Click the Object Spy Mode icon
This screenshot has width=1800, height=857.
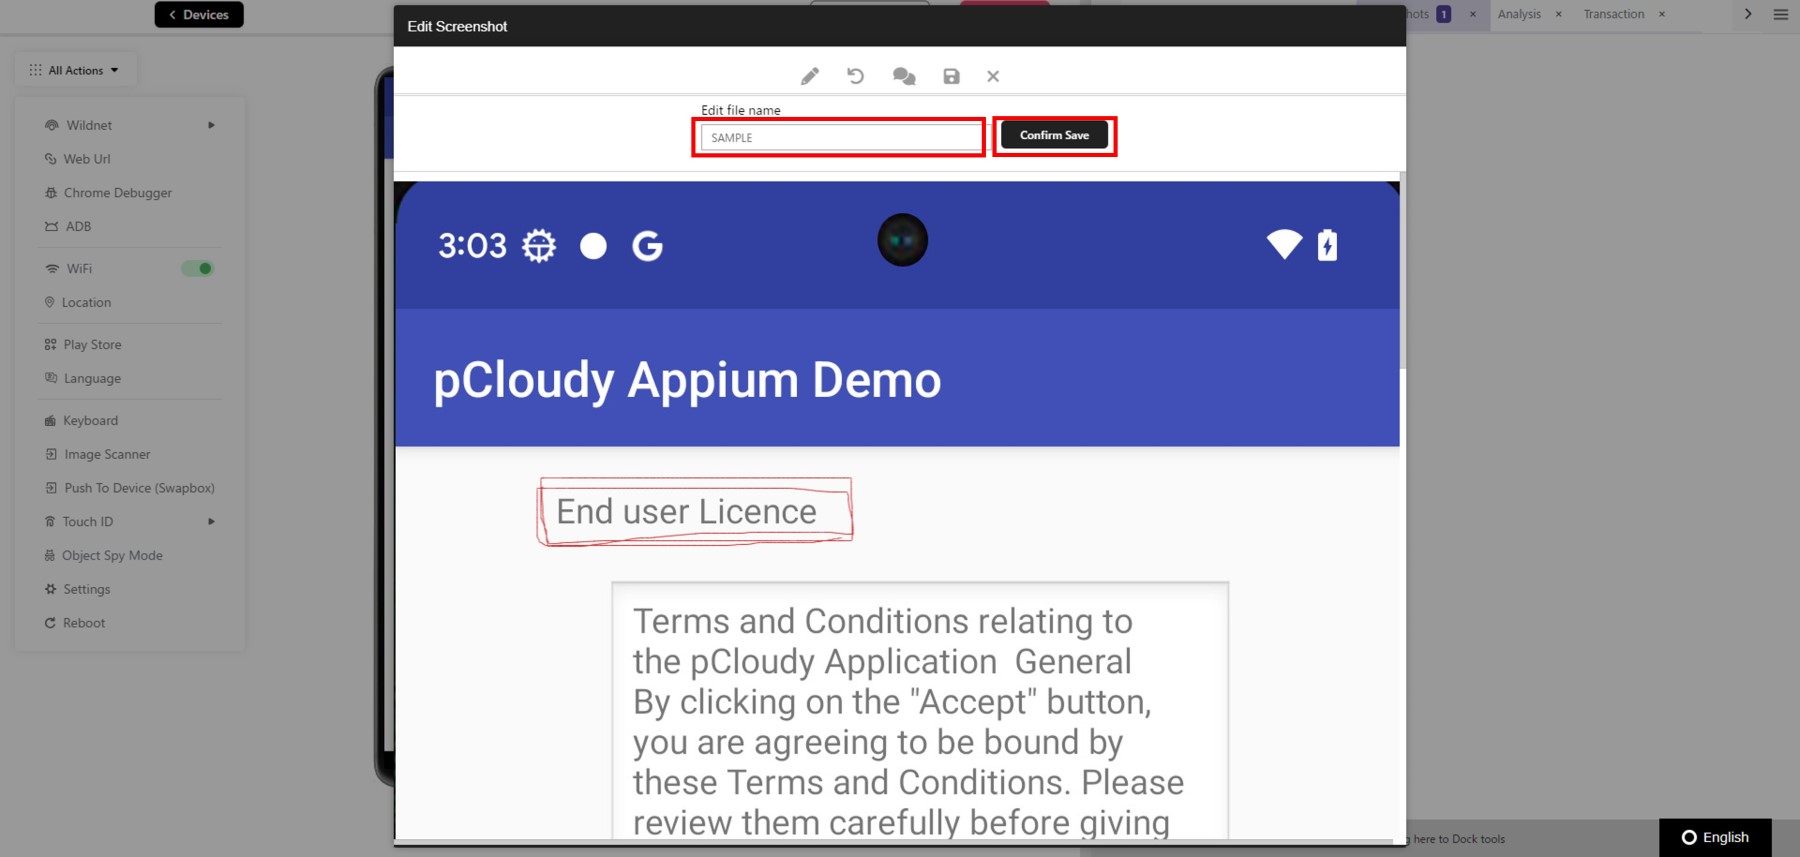click(x=50, y=555)
